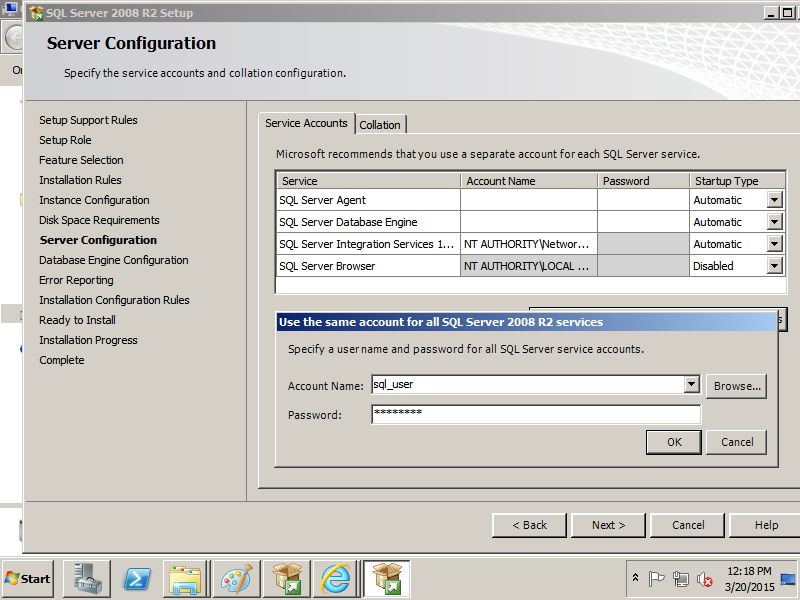This screenshot has height=600, width=800.
Task: Open setup Help
Action: click(x=765, y=525)
